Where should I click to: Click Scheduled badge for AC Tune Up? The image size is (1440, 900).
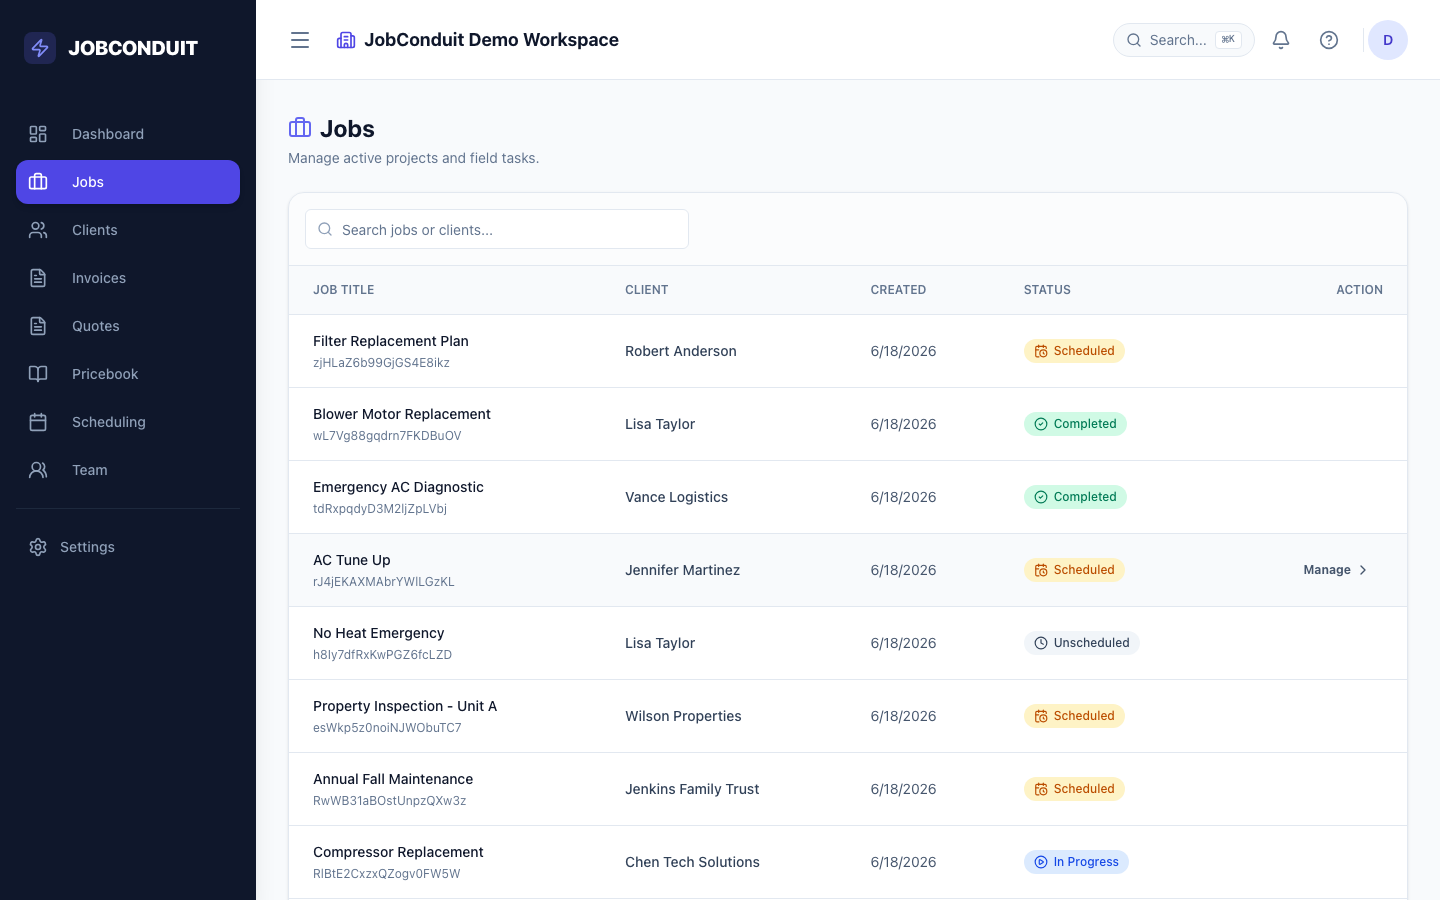coord(1074,570)
